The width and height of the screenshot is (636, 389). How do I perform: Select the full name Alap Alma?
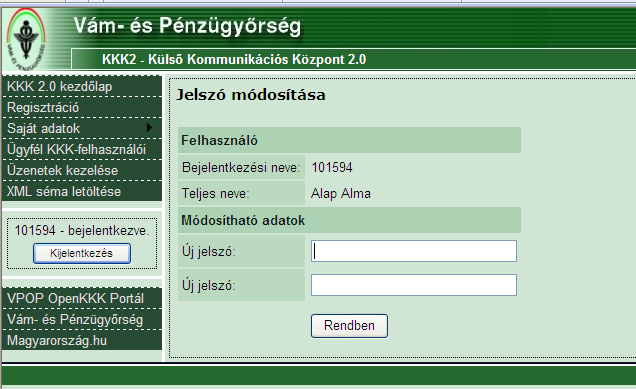(341, 193)
